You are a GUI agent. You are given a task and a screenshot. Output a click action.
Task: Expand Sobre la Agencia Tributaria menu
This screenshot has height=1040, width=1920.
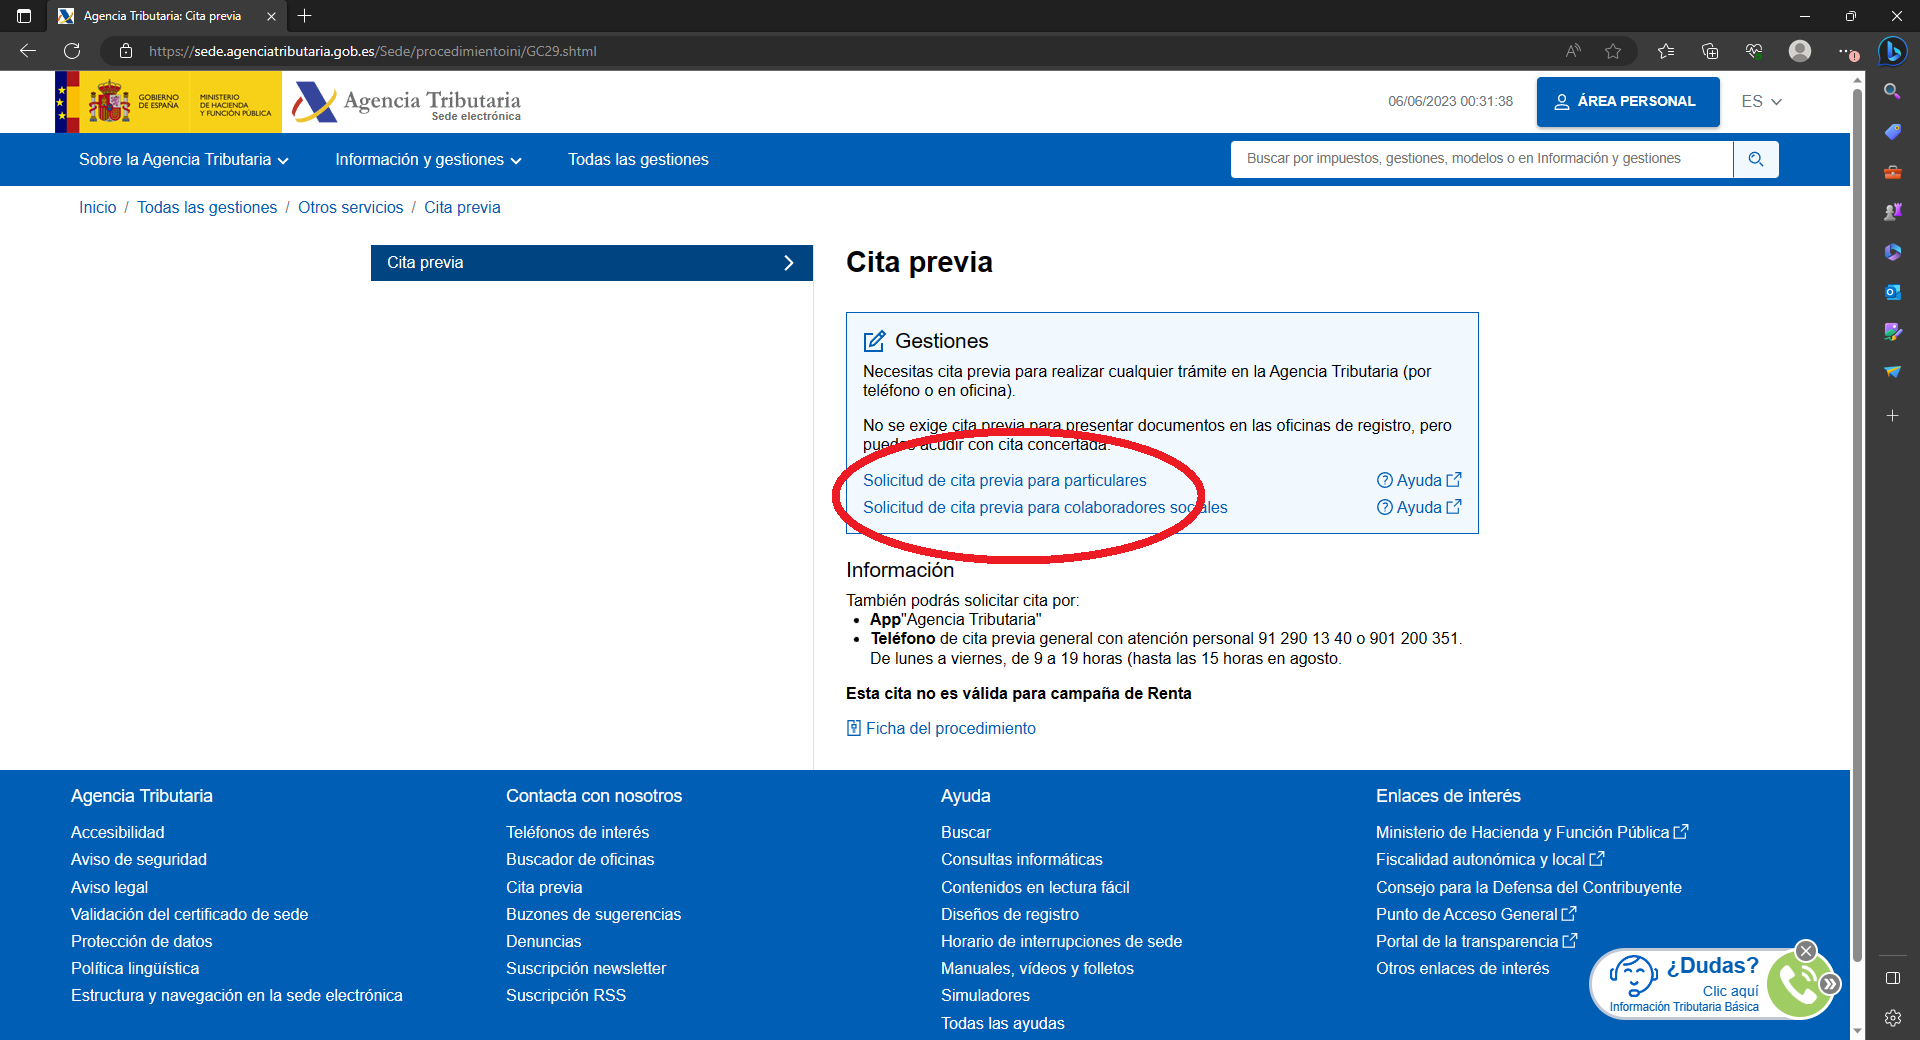pyautogui.click(x=183, y=160)
